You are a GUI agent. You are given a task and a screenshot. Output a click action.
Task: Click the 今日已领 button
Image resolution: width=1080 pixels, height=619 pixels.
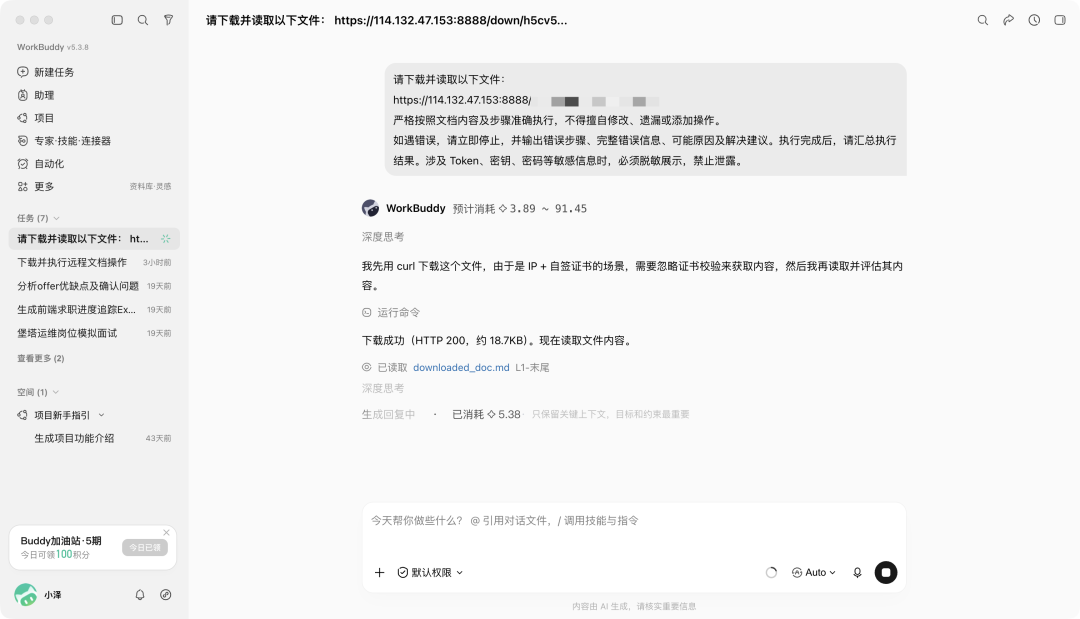(145, 547)
